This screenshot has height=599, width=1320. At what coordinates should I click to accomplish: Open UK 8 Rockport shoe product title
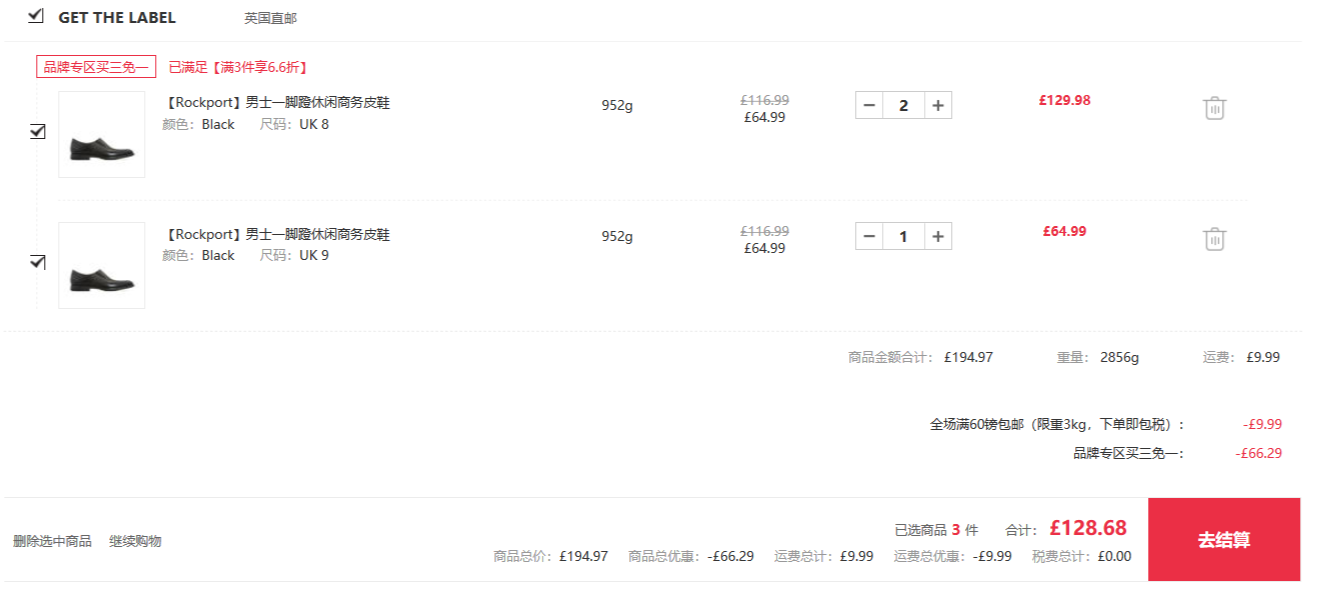click(276, 103)
